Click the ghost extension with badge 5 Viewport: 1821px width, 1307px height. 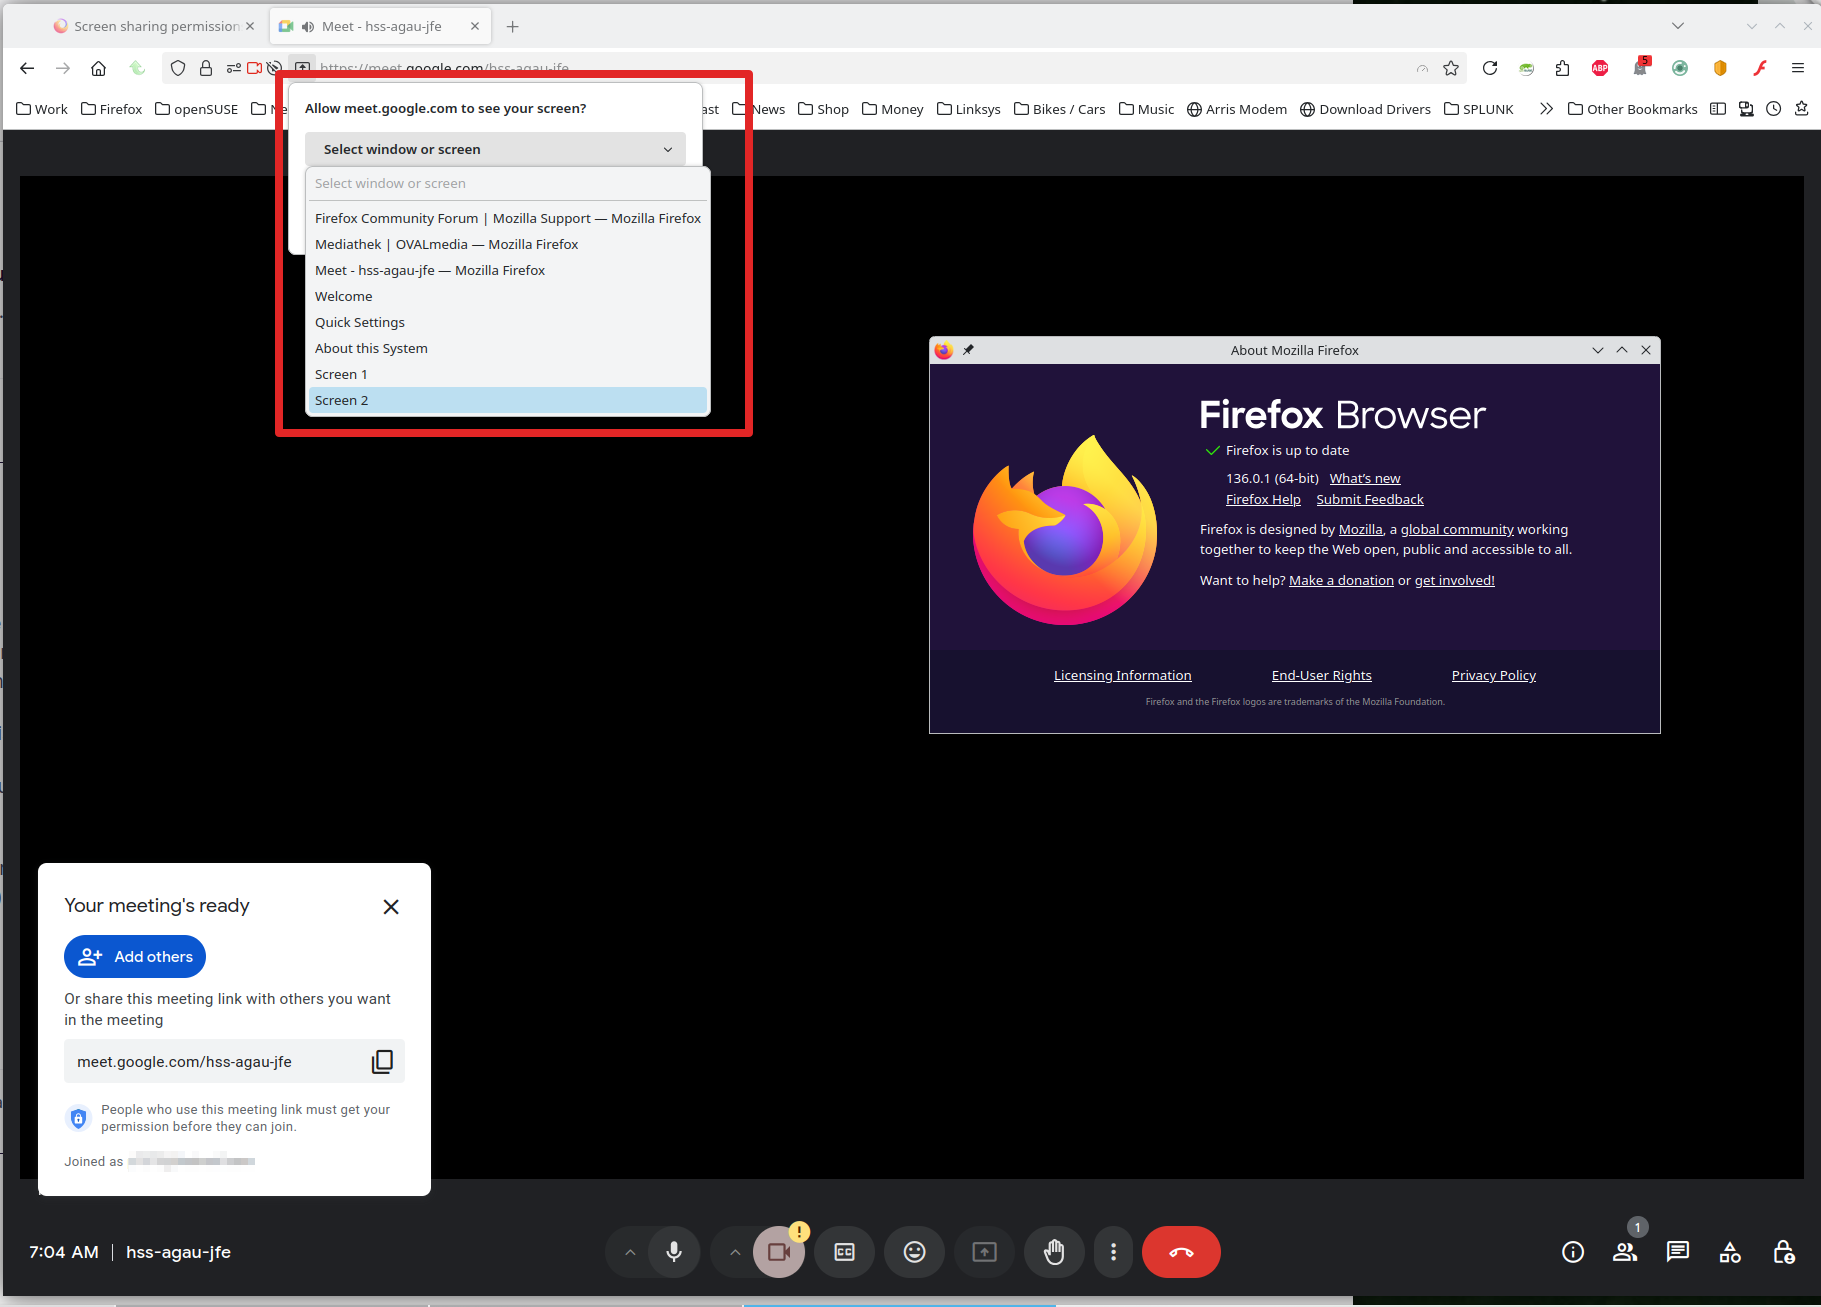point(1640,67)
